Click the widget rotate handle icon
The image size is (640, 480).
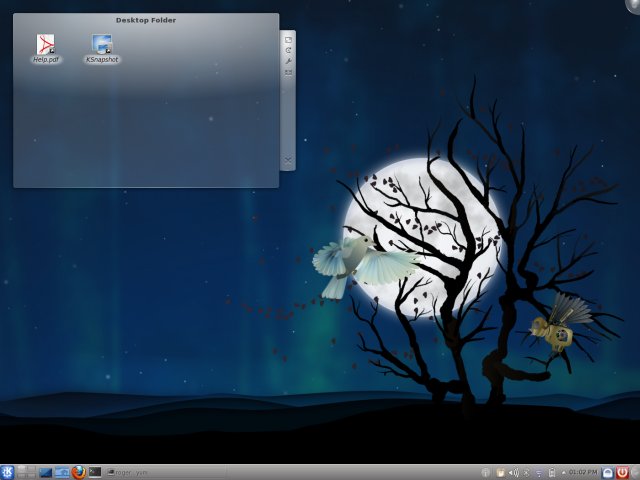(x=288, y=50)
